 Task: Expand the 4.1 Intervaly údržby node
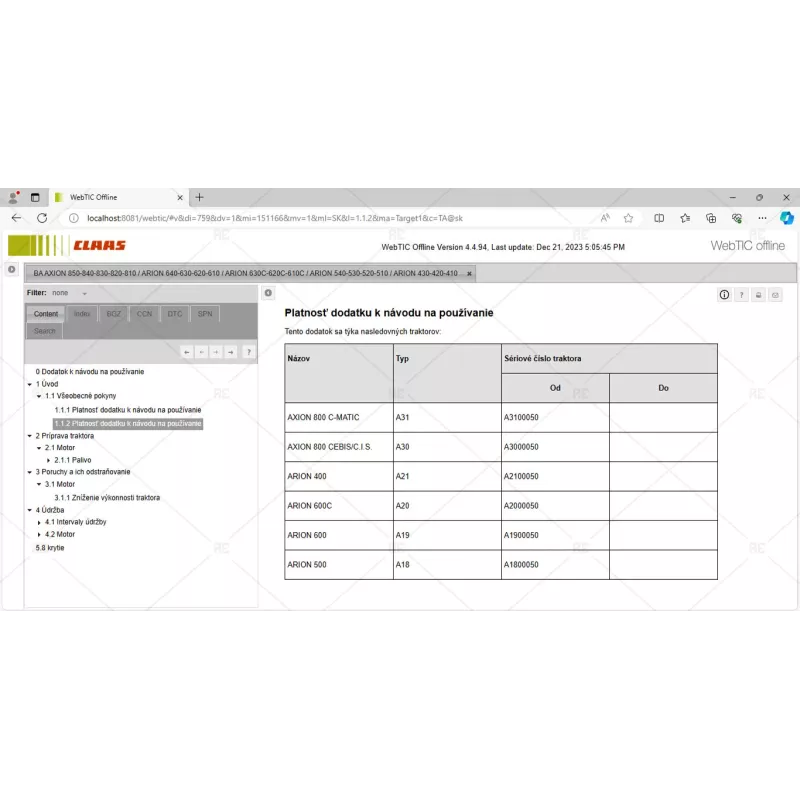[x=39, y=522]
